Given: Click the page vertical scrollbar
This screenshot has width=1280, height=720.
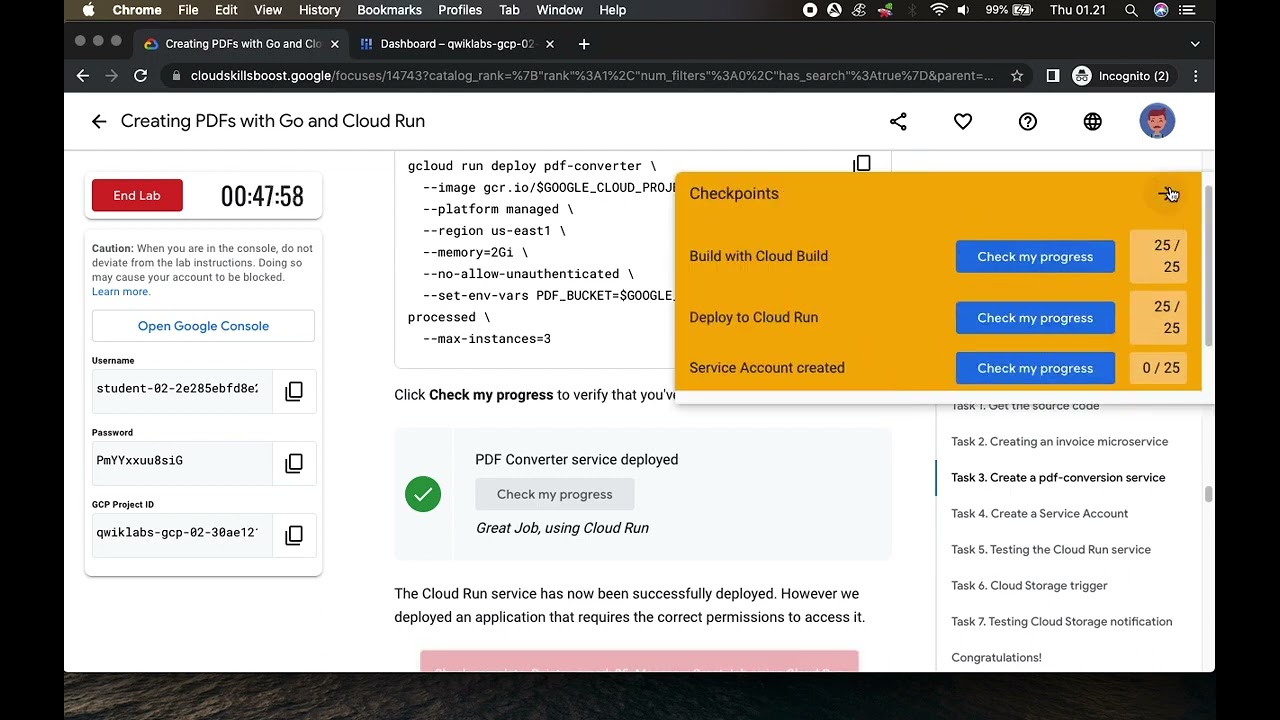Looking at the screenshot, I should pyautogui.click(x=1208, y=494).
